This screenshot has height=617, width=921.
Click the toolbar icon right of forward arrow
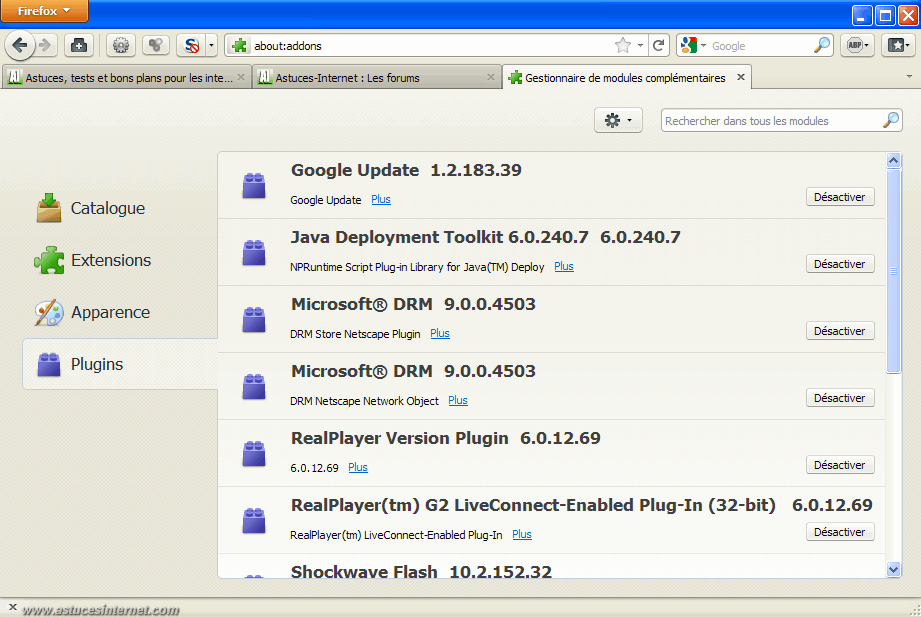pyautogui.click(x=79, y=45)
